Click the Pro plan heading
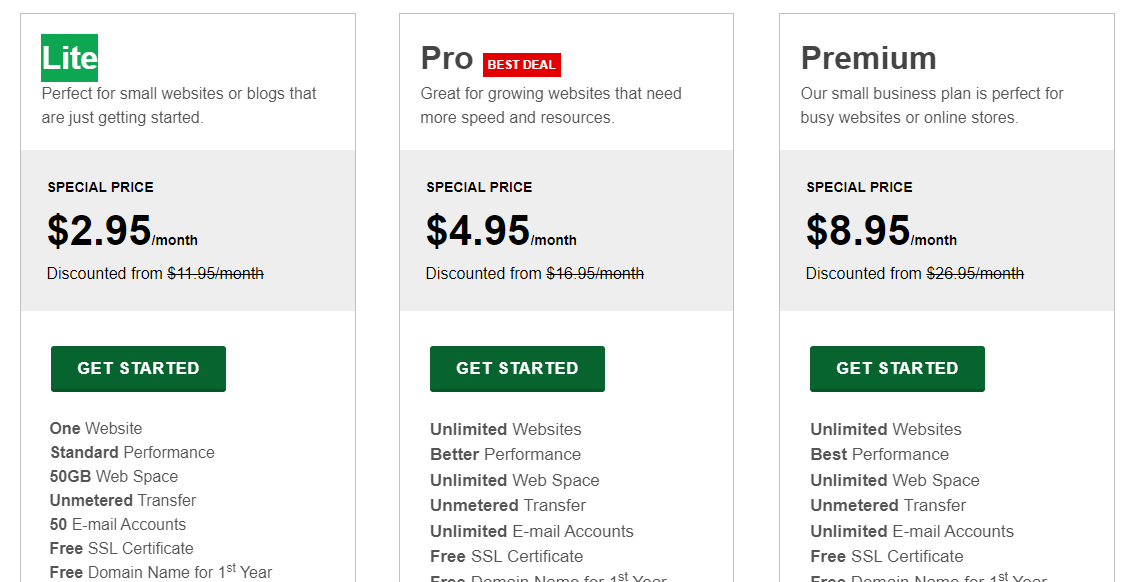Screen dimensions: 1132x582 447,58
